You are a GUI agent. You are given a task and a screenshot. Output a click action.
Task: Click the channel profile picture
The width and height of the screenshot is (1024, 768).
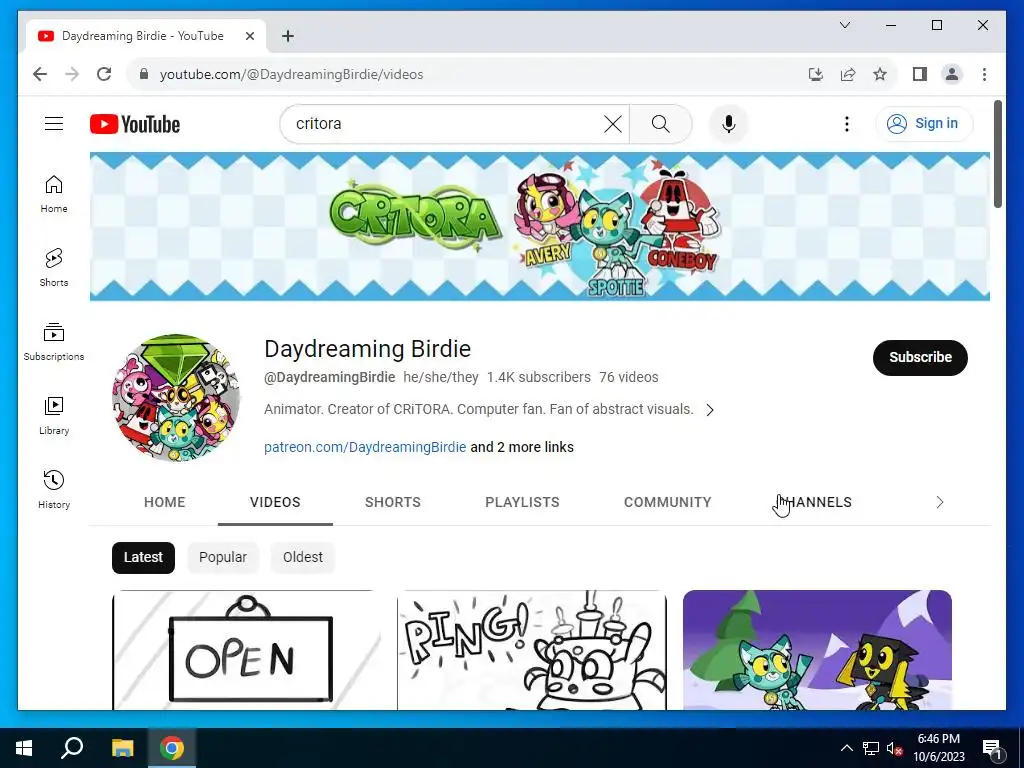pos(176,398)
